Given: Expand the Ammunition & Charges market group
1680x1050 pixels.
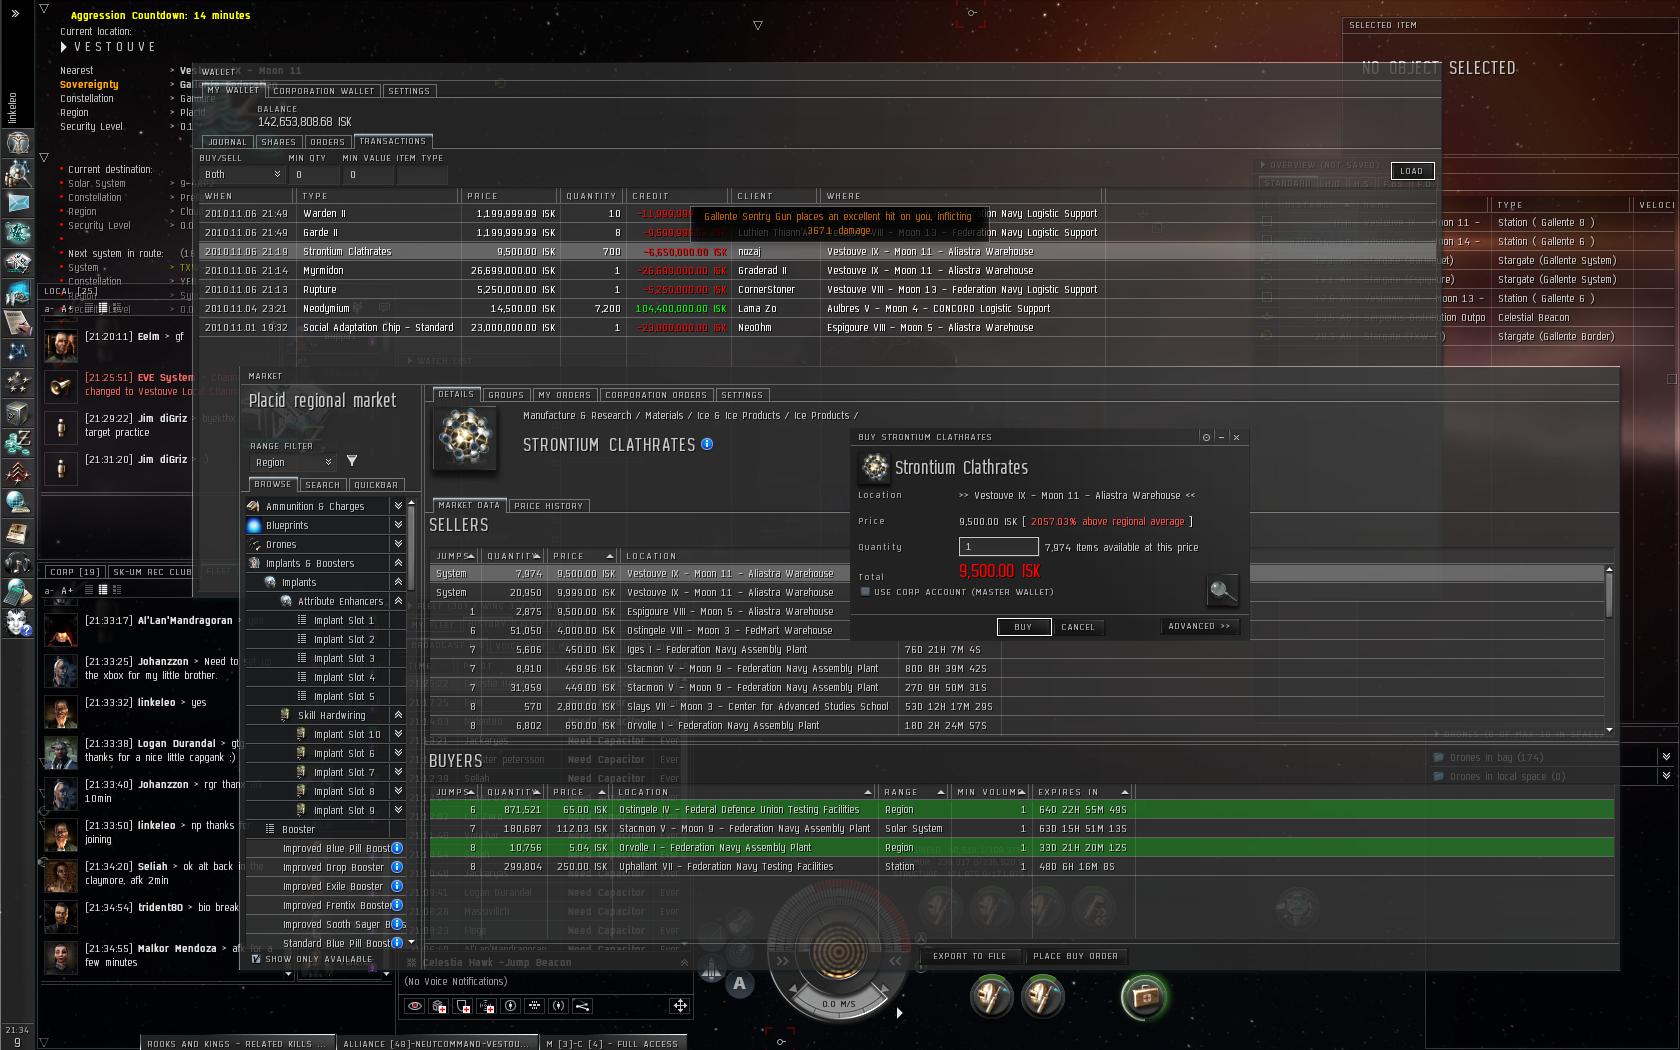Looking at the screenshot, I should pos(398,506).
